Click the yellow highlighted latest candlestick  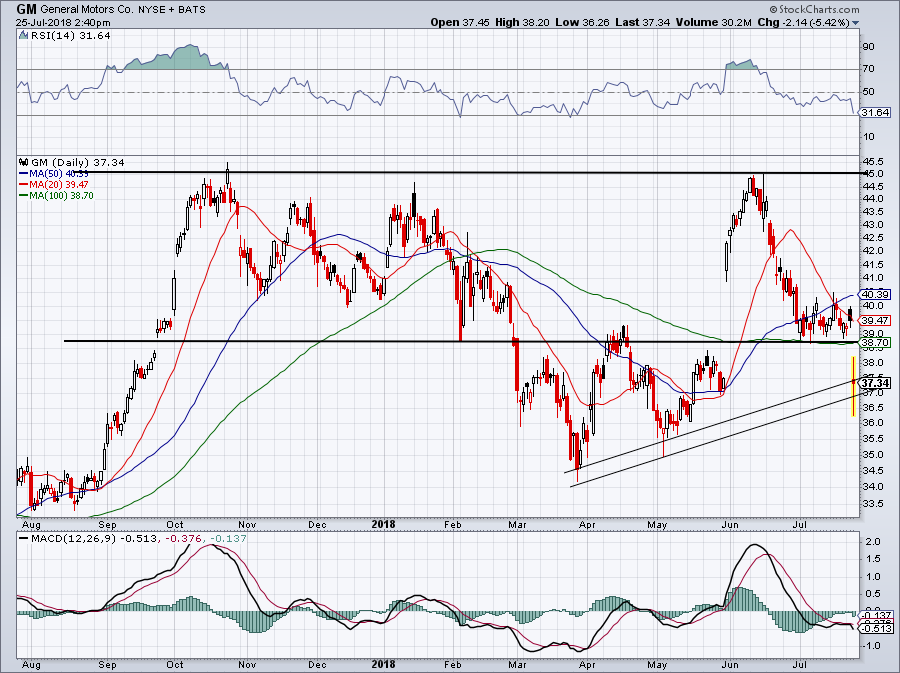(x=854, y=386)
